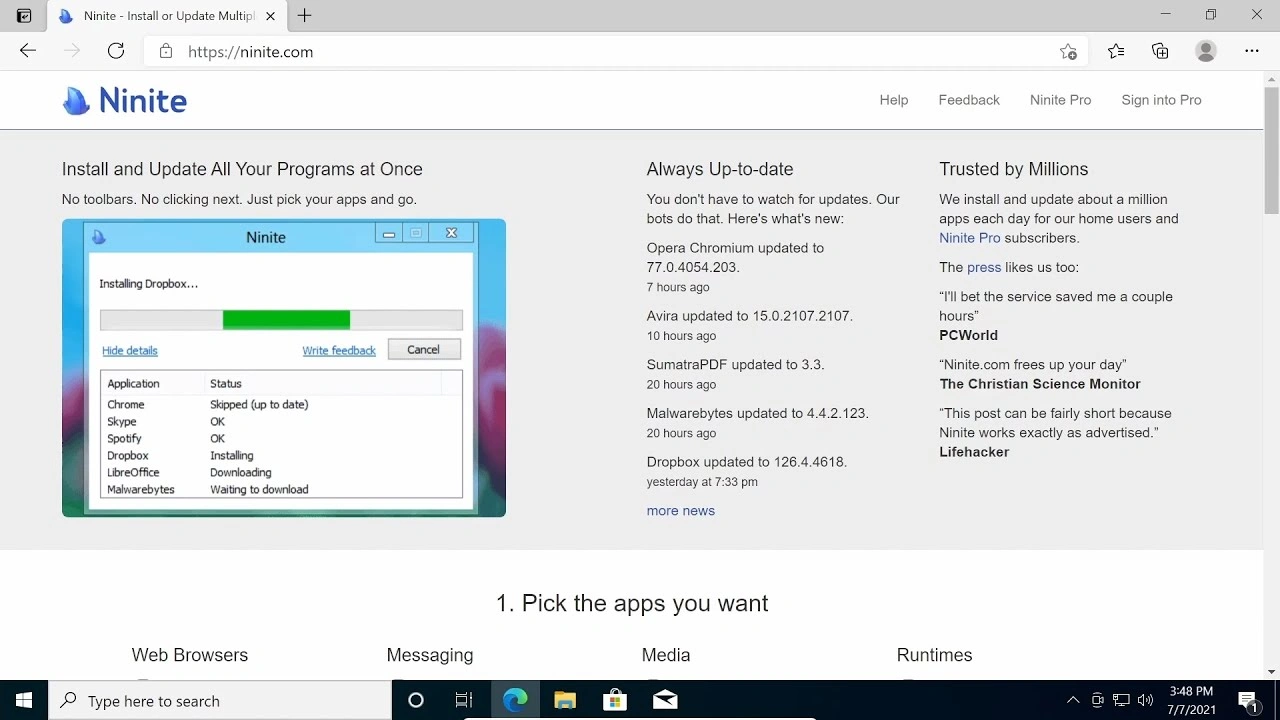Open the Windows Start menu
Screen dimensions: 1280x720
(24, 700)
